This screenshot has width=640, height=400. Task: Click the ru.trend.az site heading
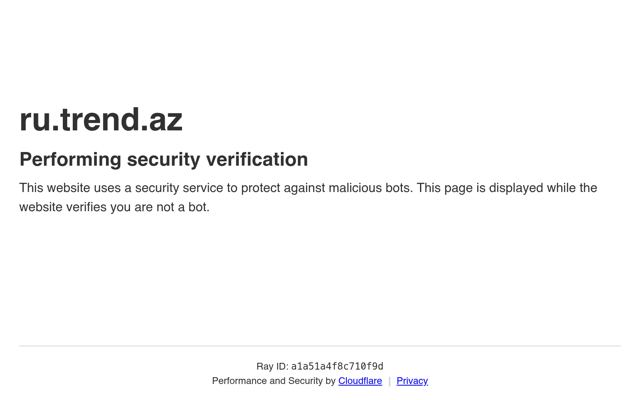click(x=101, y=120)
